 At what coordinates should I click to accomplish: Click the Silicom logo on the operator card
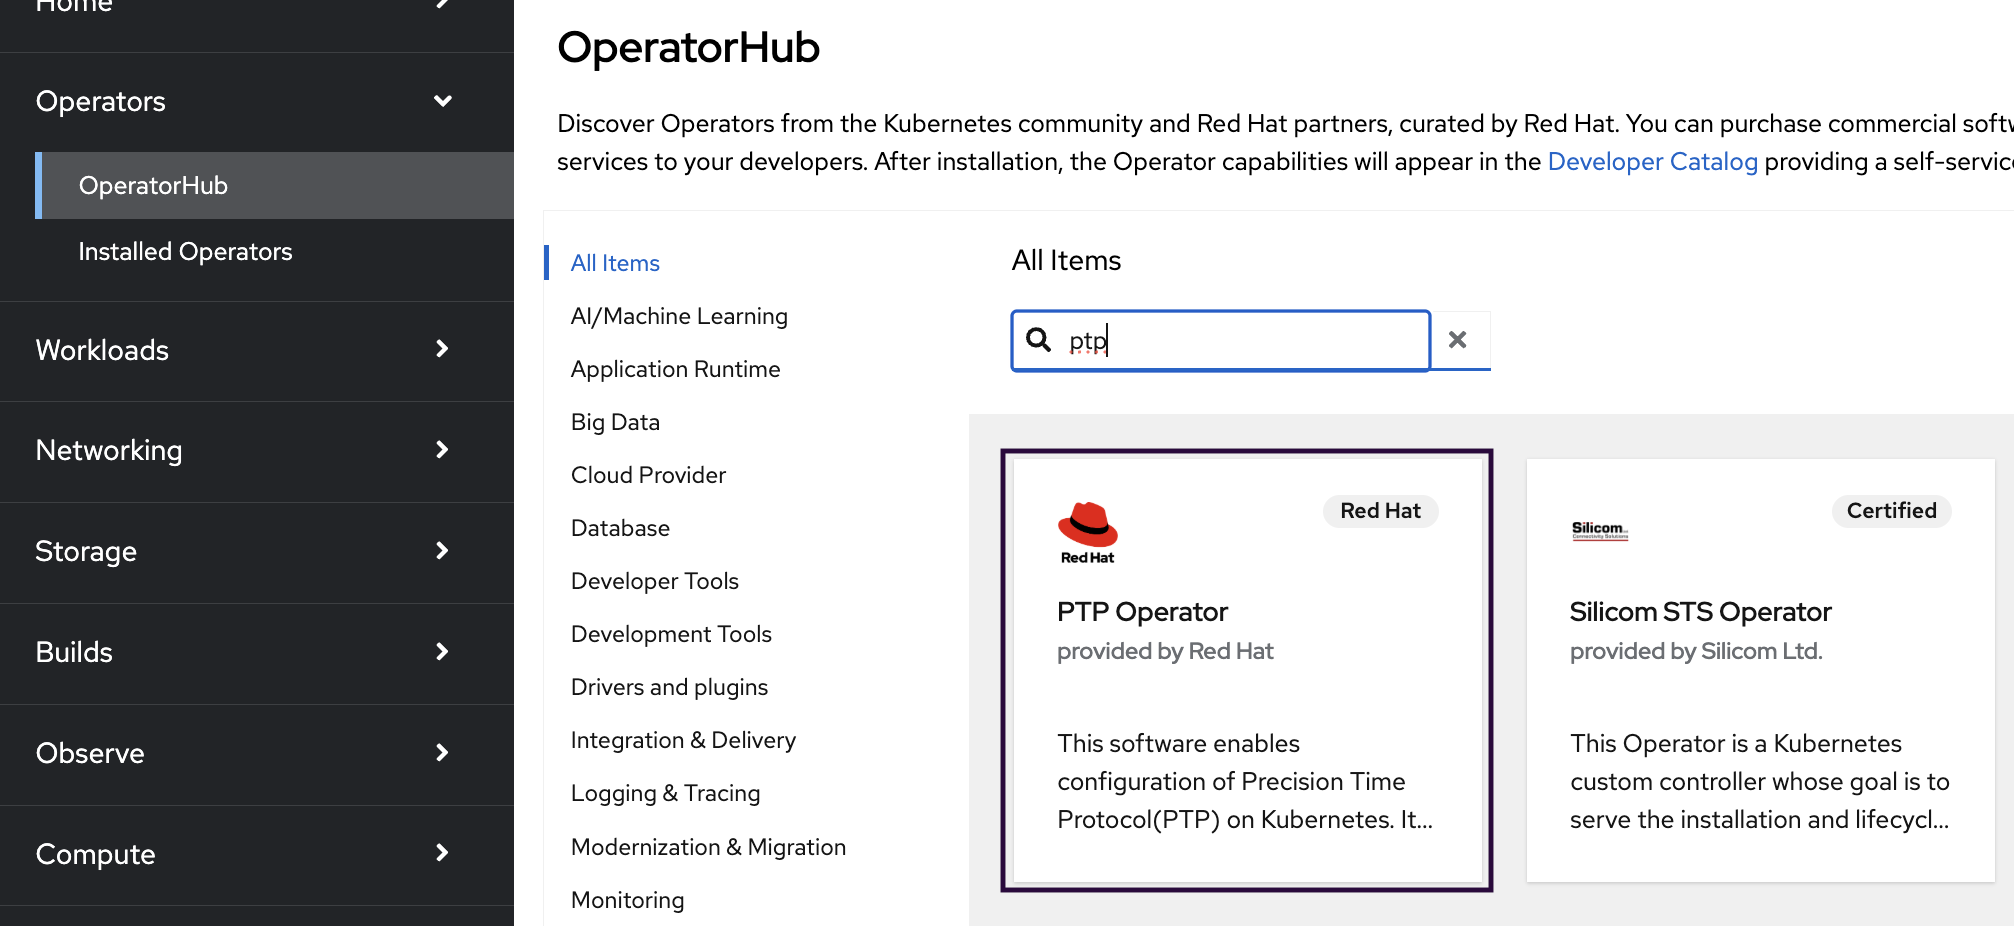(1599, 529)
